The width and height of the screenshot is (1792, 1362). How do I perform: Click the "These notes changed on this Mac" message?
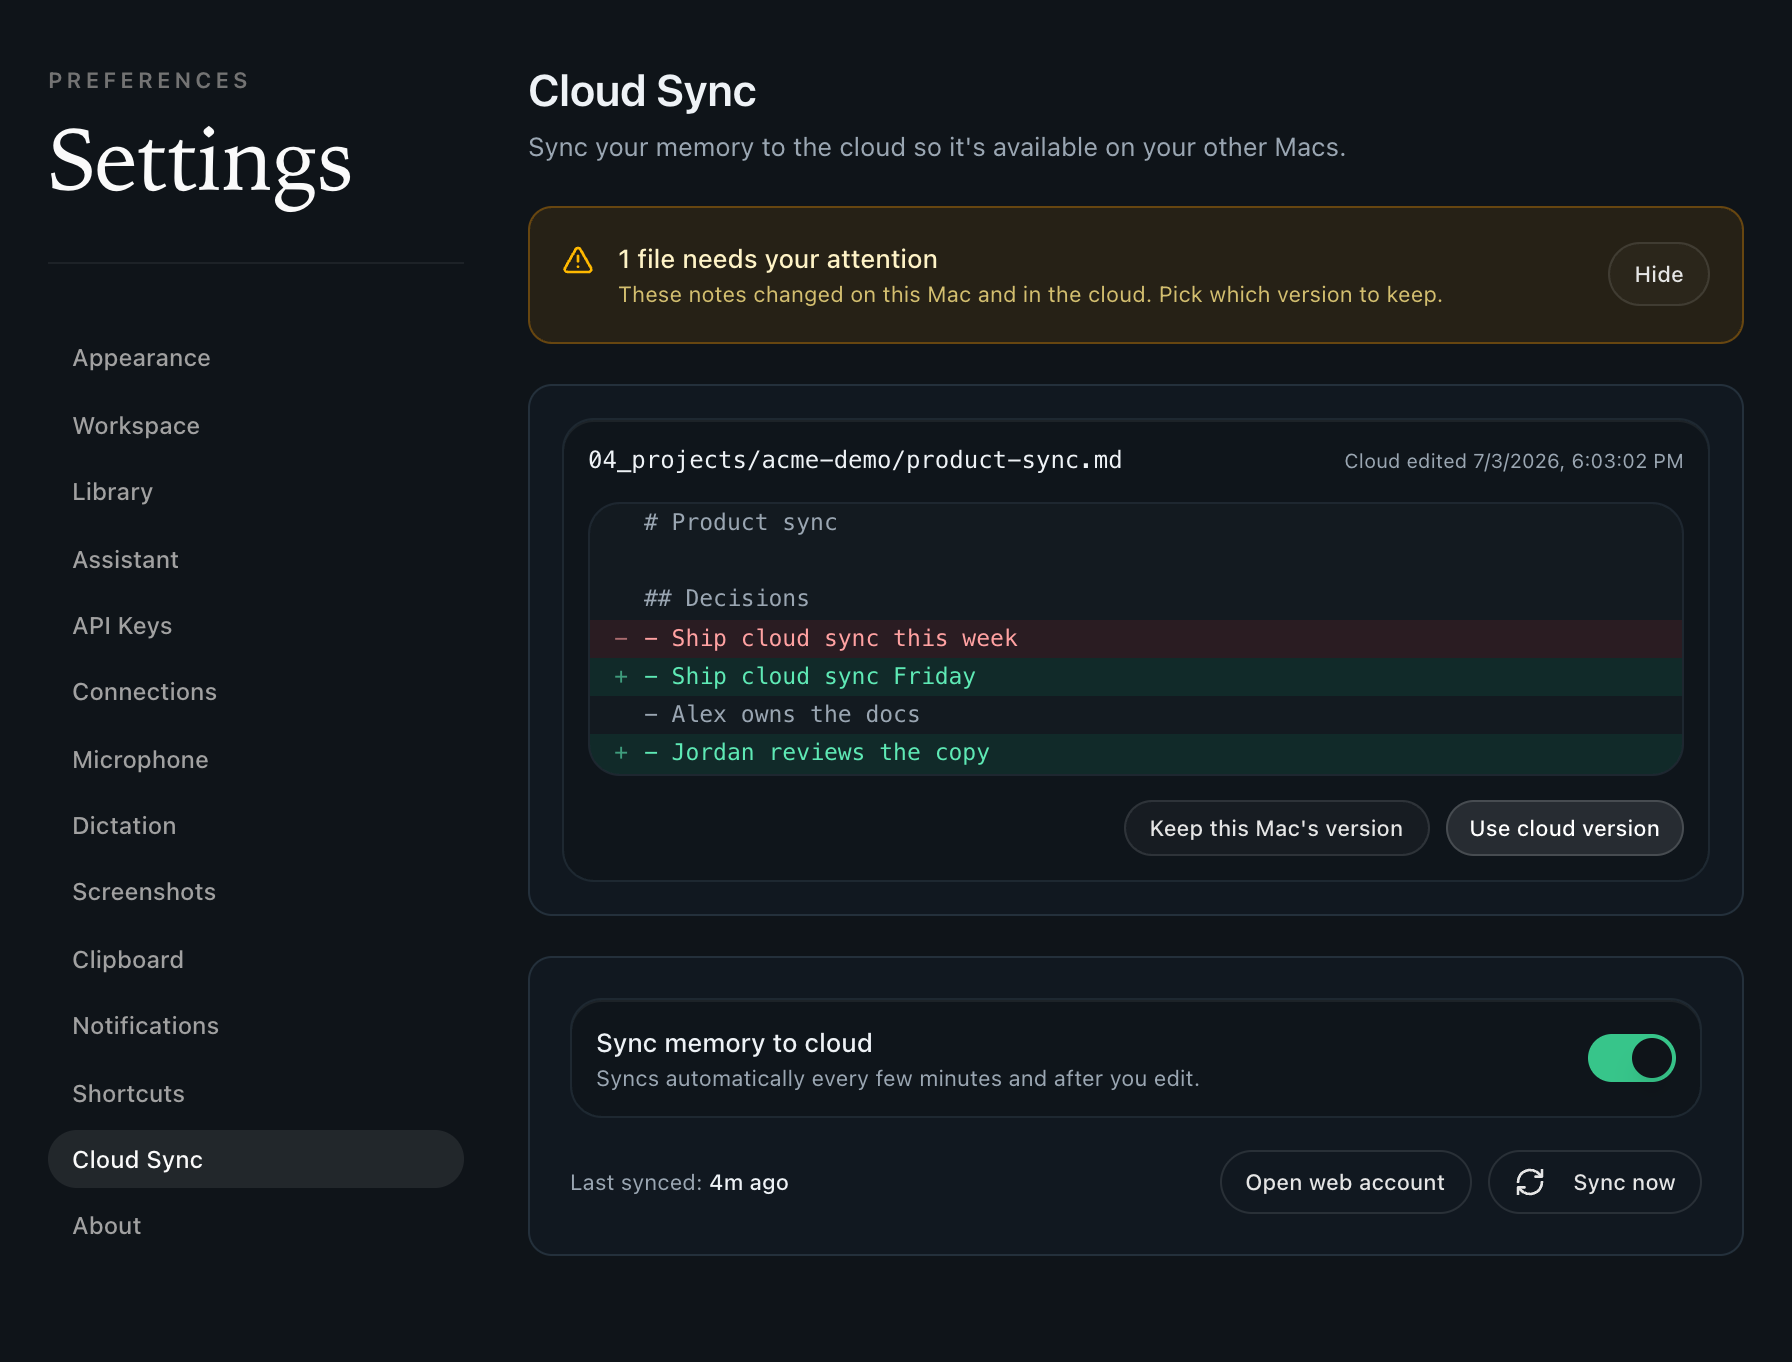click(1030, 295)
